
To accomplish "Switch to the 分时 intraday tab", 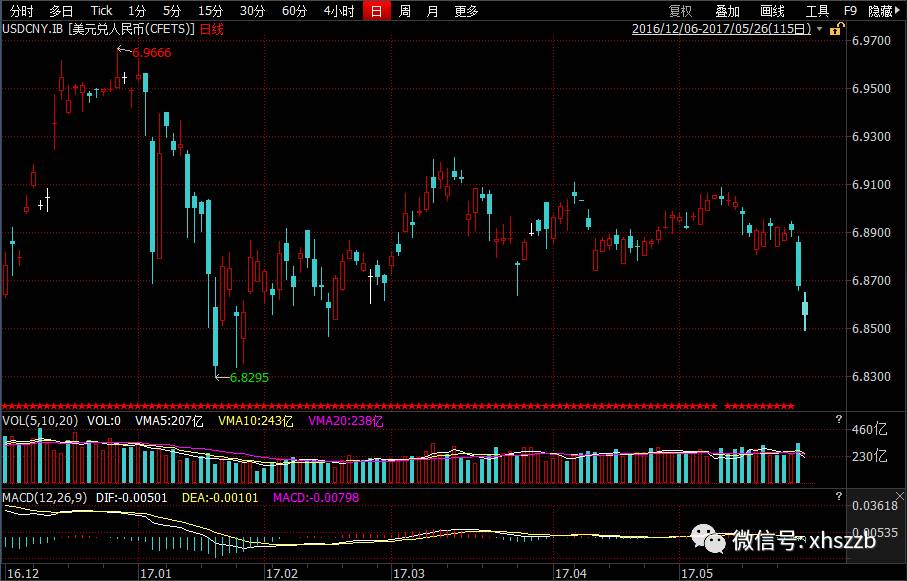I will [x=22, y=11].
